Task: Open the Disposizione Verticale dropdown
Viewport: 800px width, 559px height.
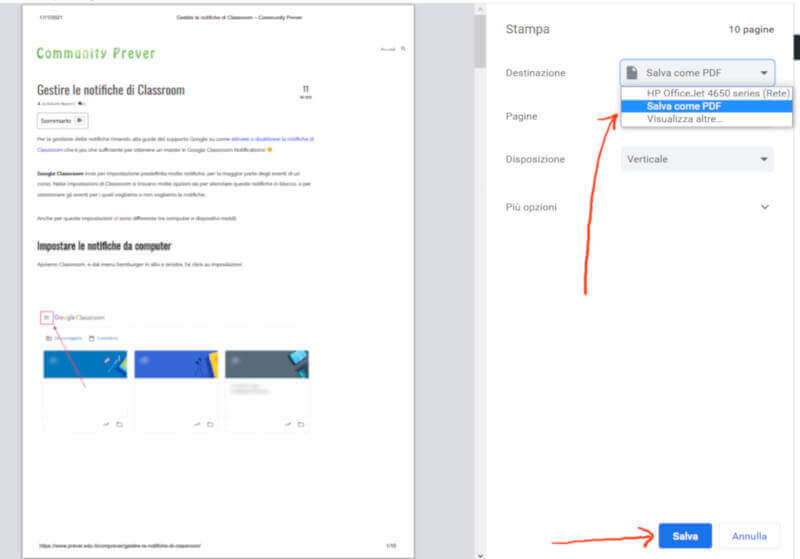Action: (697, 159)
